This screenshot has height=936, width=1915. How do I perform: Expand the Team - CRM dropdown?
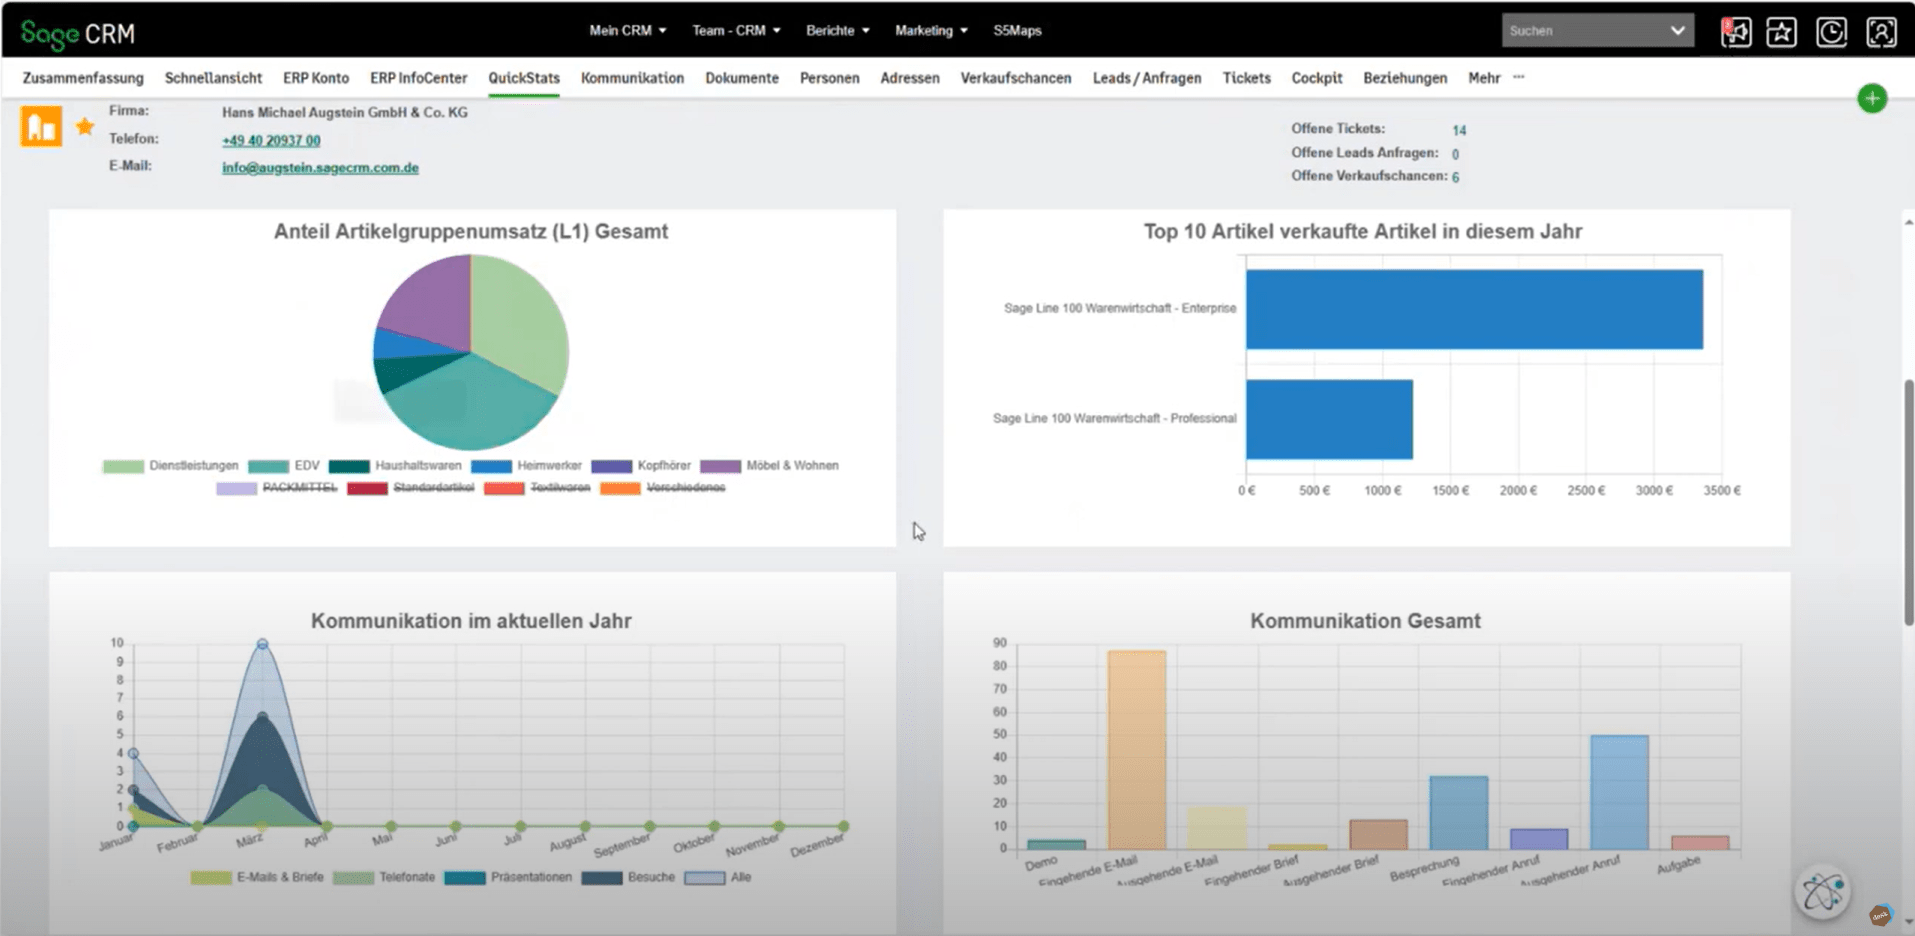click(736, 30)
